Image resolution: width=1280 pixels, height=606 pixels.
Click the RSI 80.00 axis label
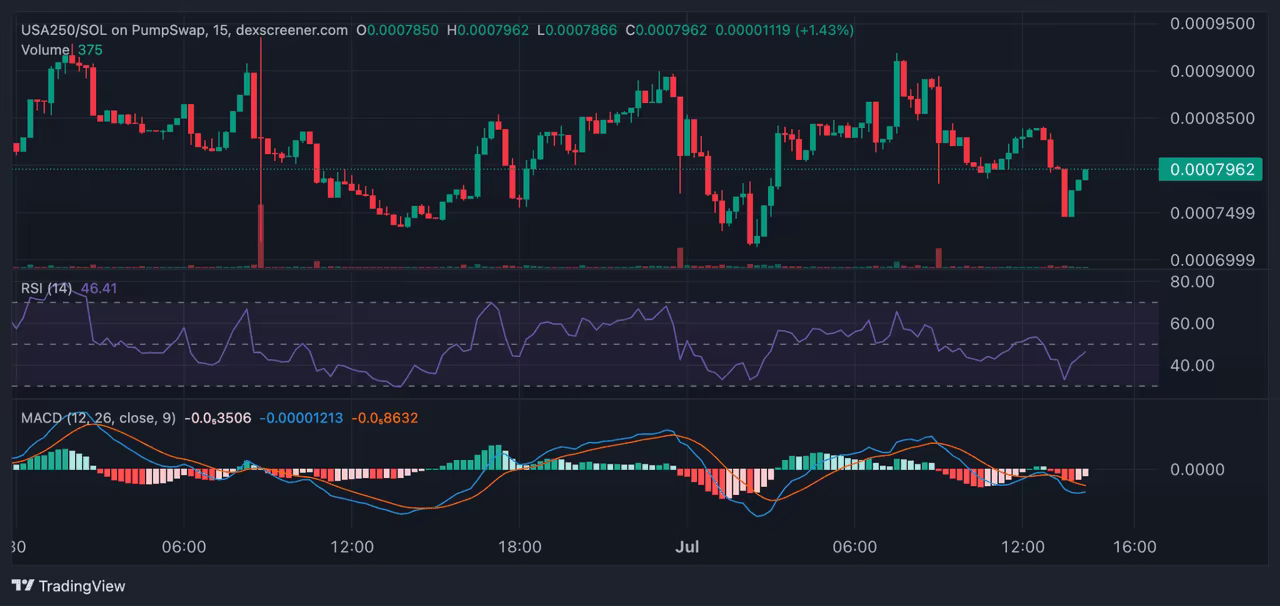(1192, 282)
